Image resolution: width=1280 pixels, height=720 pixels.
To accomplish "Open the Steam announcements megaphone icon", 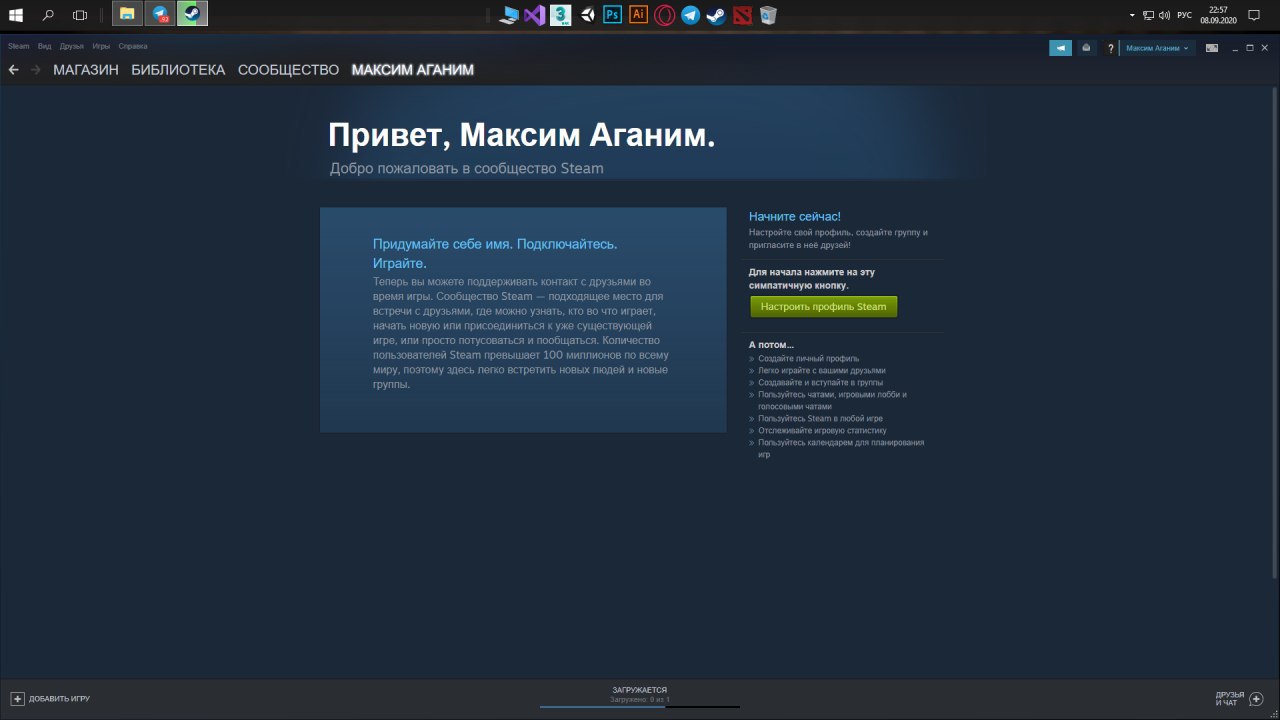I will click(1060, 48).
